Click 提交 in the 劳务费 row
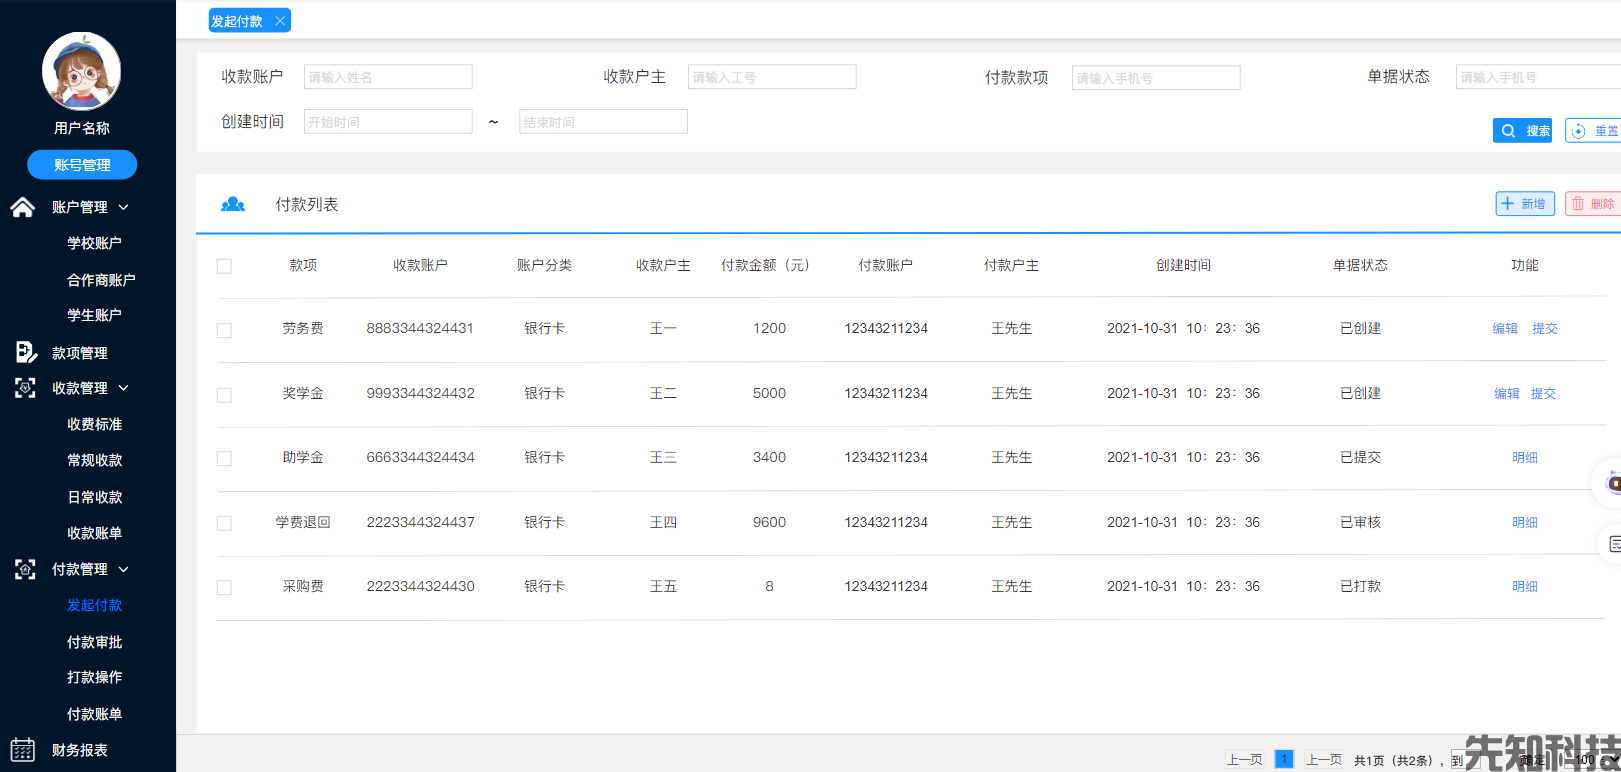Image resolution: width=1621 pixels, height=772 pixels. coord(1545,328)
